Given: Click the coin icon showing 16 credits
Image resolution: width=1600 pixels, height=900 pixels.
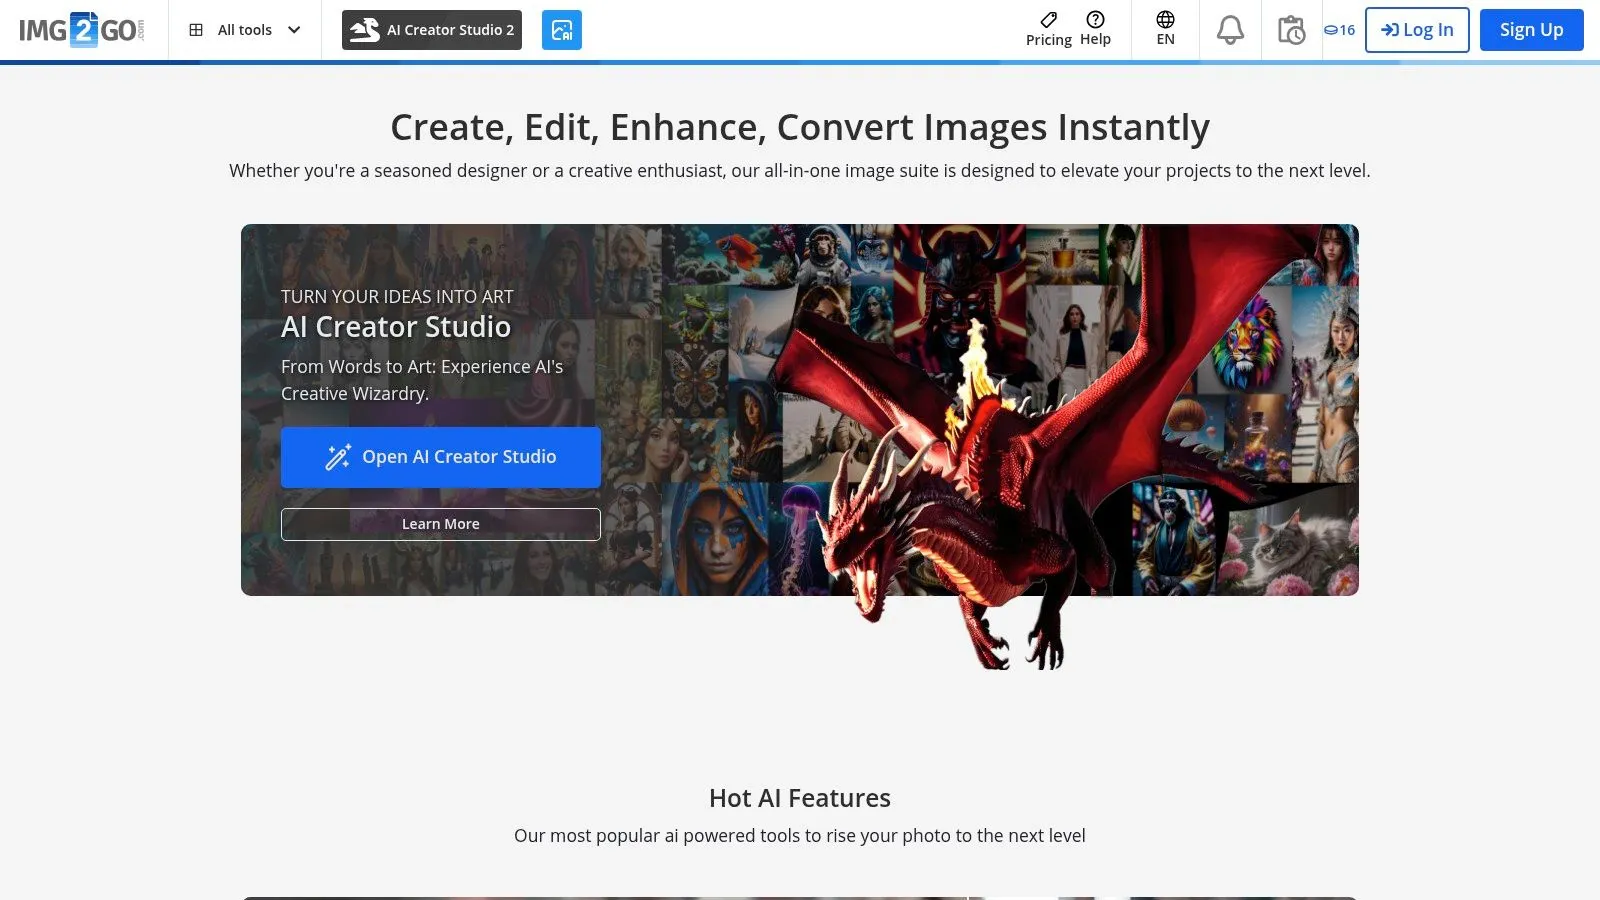Looking at the screenshot, I should point(1338,29).
